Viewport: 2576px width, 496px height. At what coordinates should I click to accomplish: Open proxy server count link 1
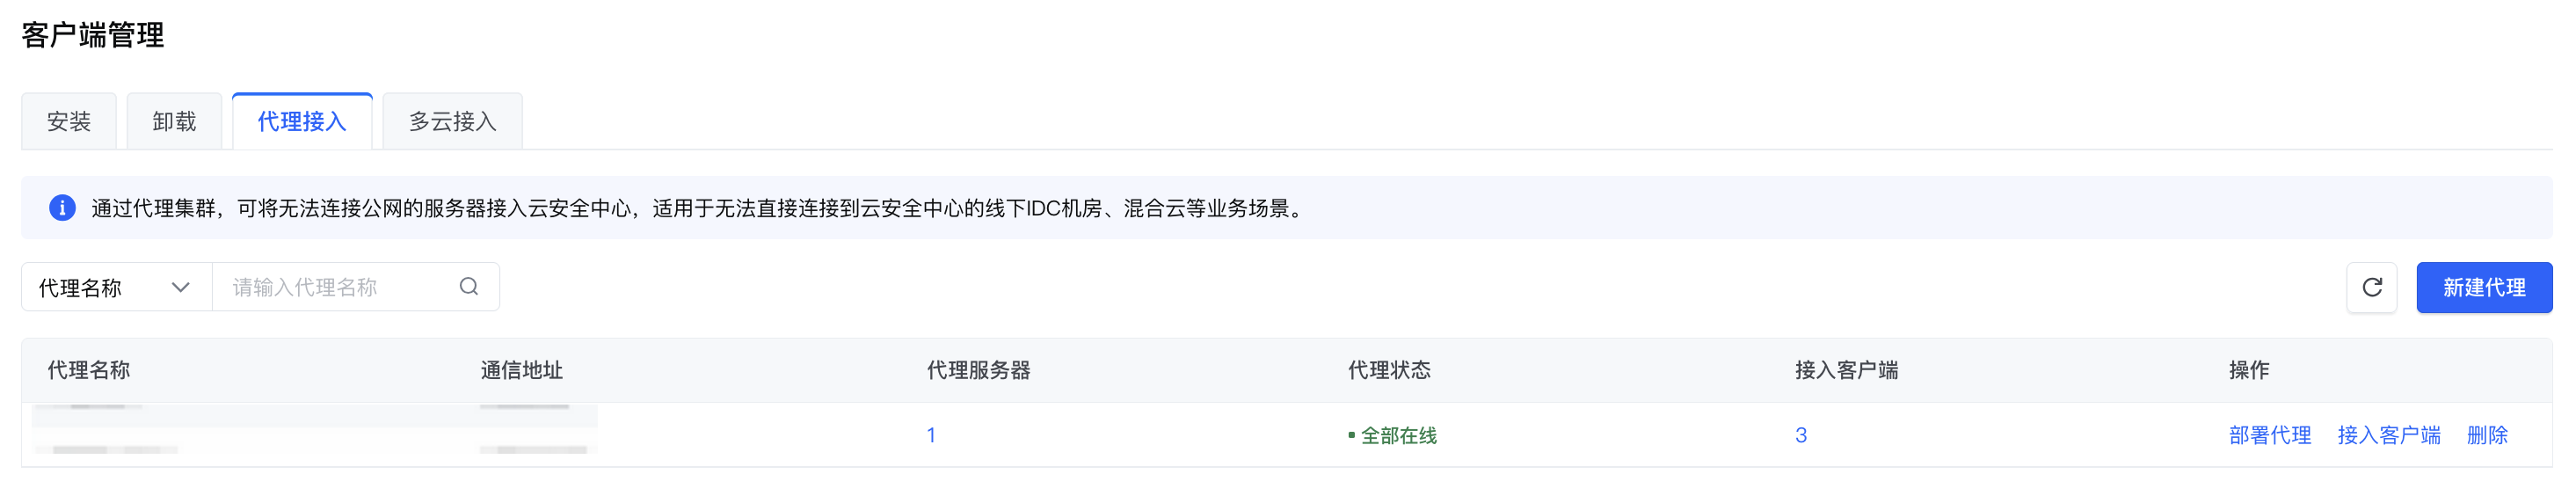point(931,435)
